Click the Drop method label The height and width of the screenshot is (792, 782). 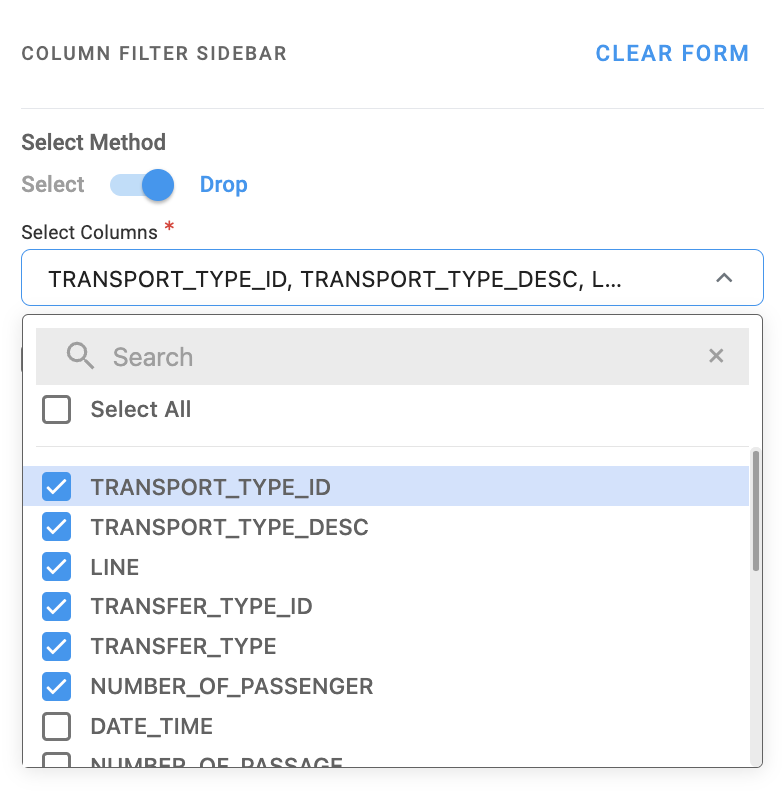coord(223,185)
